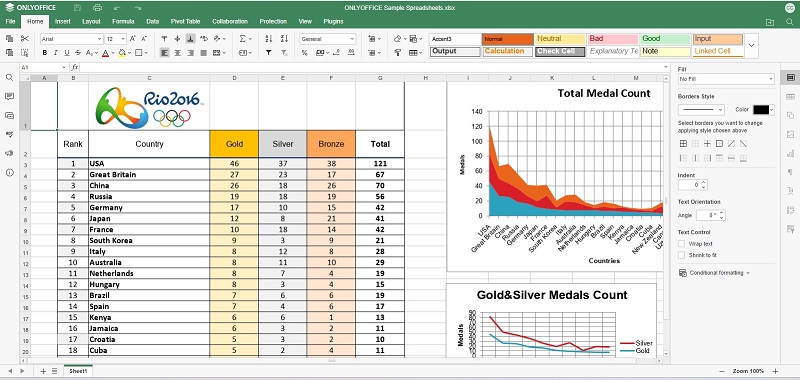The height and width of the screenshot is (380, 800).
Task: Open Table settings in right sidebar
Action: click(x=790, y=97)
